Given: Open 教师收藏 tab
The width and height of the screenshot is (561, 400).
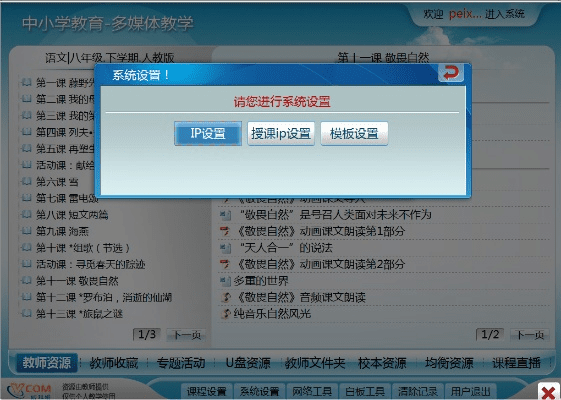Looking at the screenshot, I should [114, 363].
